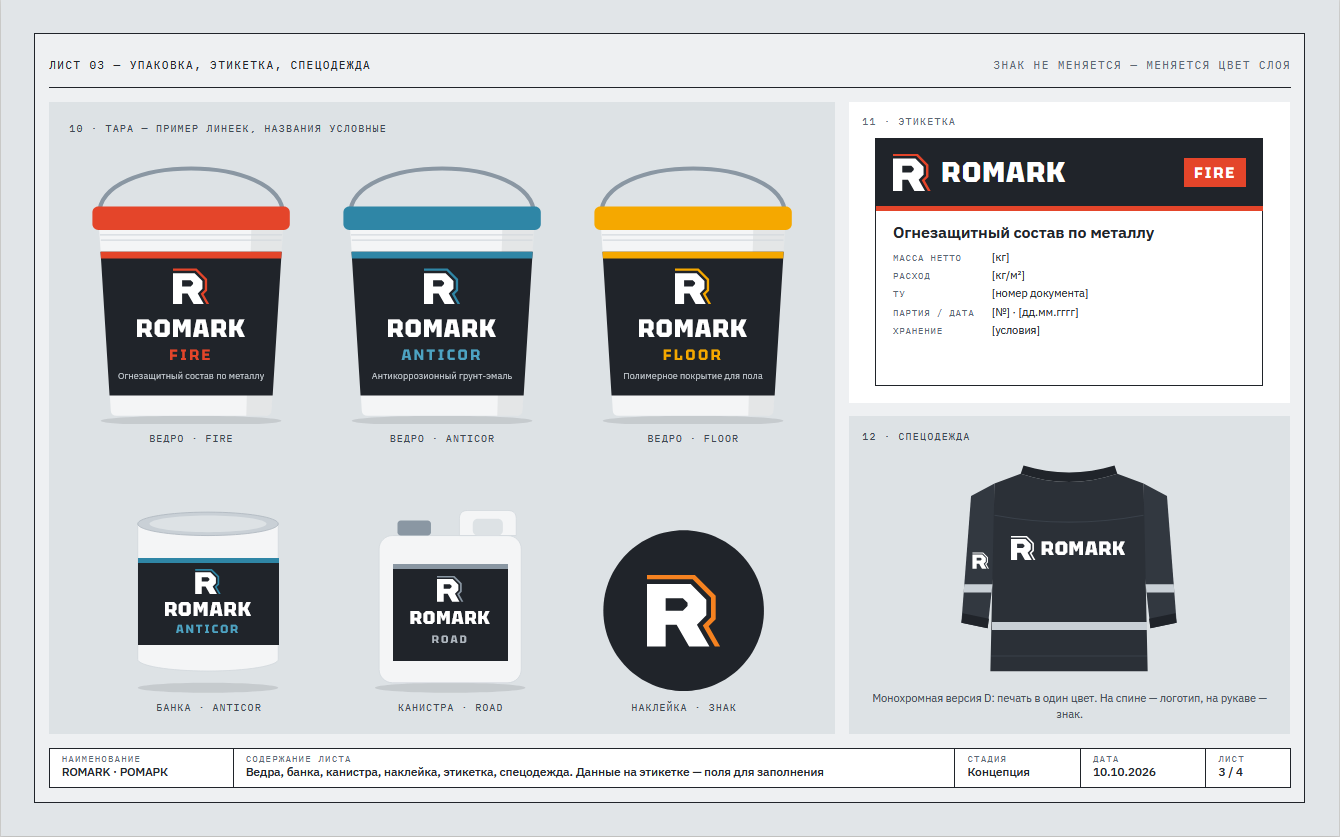Click the '[кг/м²]' расход placeholder
1340x837 pixels.
(x=1008, y=276)
